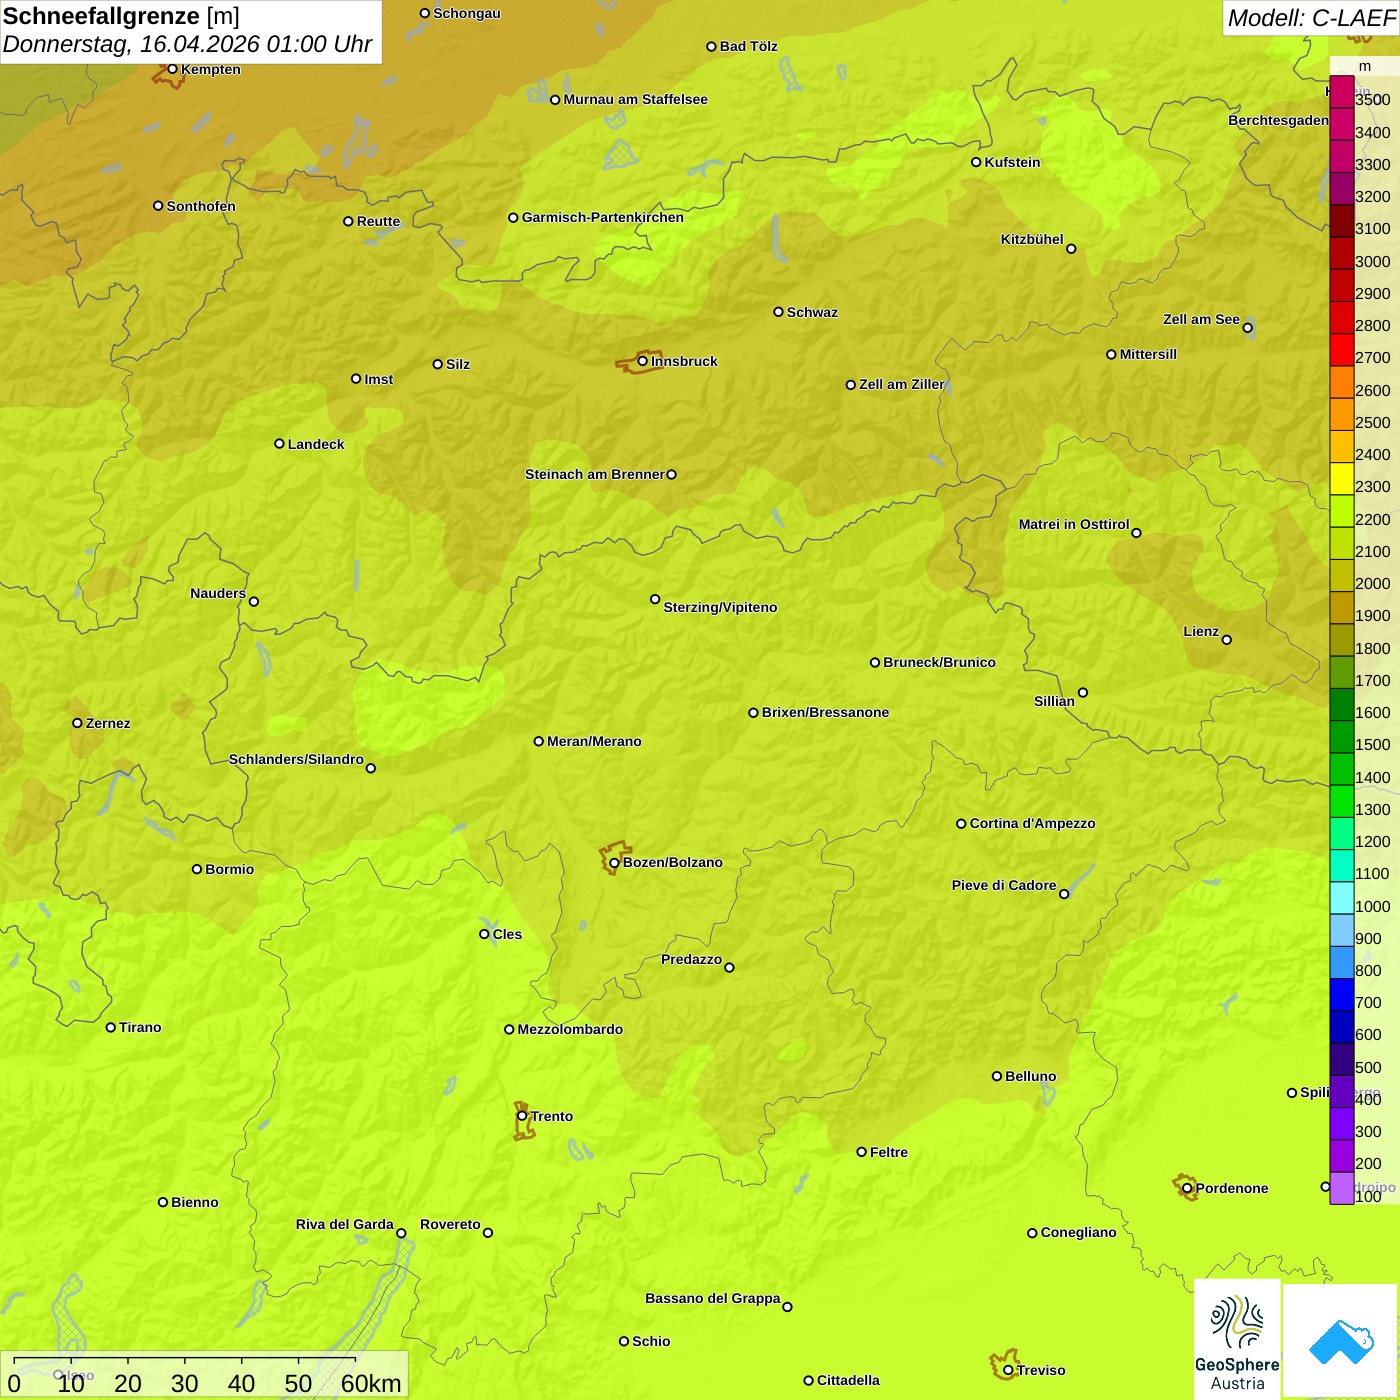Viewport: 1400px width, 1400px height.
Task: Click the Bruneck/Brunico label
Action: 939,662
